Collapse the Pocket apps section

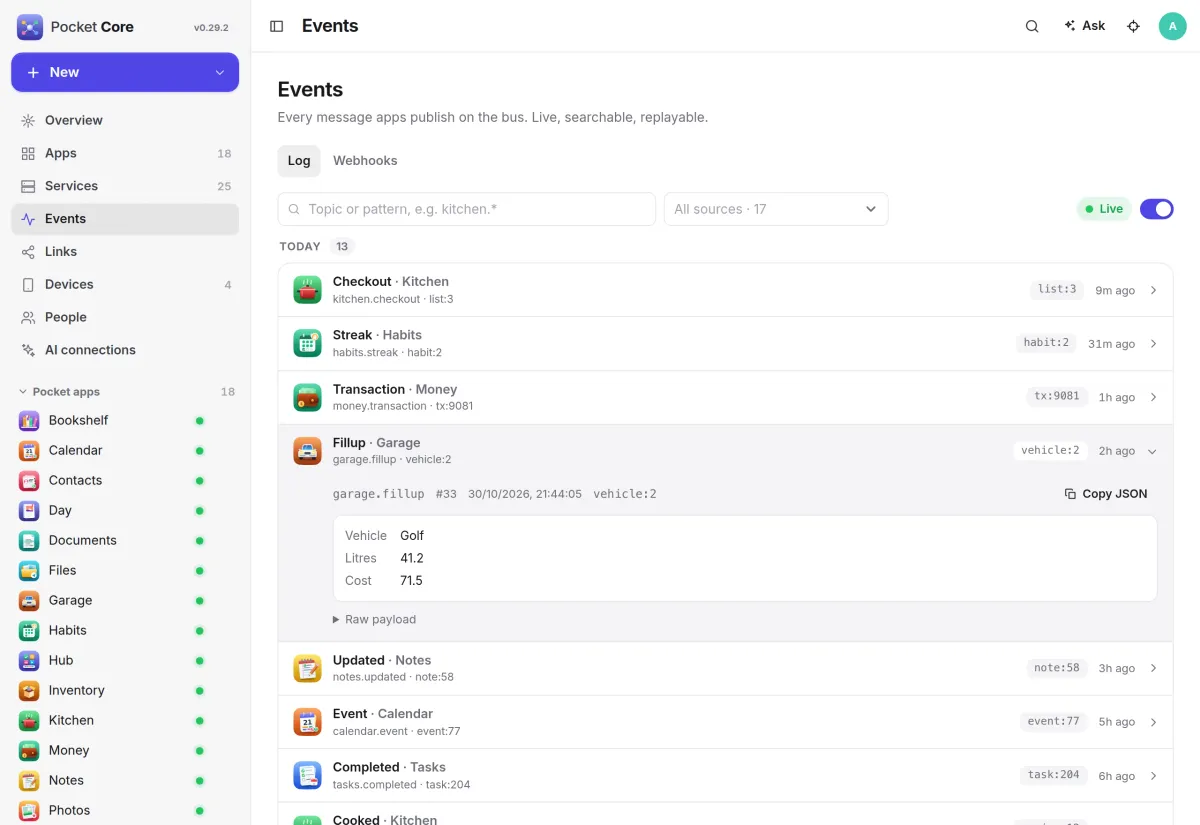click(x=125, y=392)
